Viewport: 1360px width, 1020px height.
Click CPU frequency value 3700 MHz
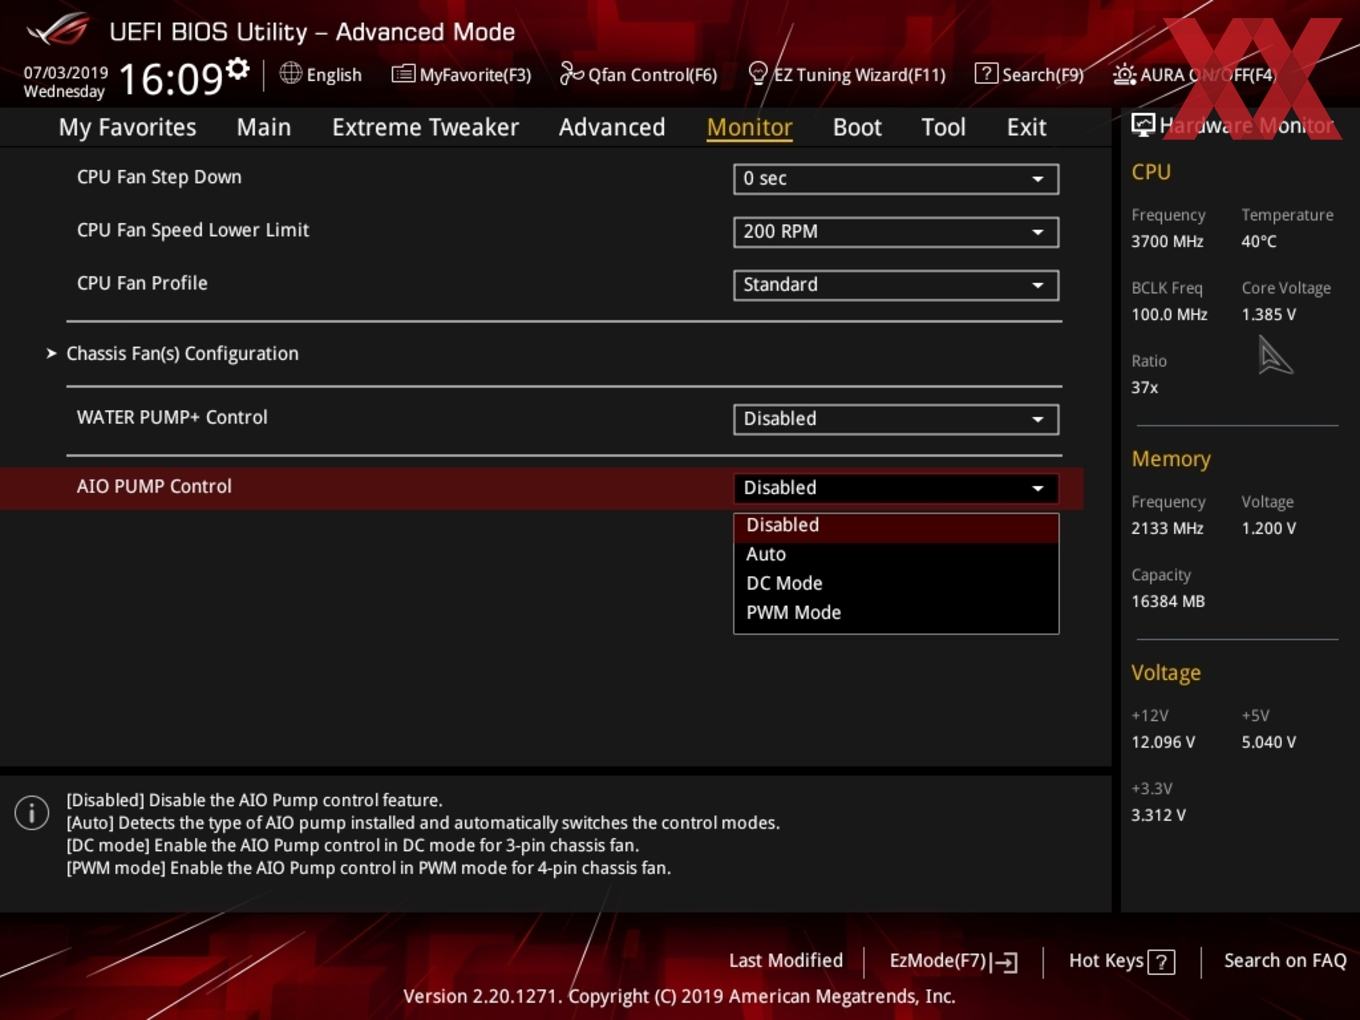1167,242
